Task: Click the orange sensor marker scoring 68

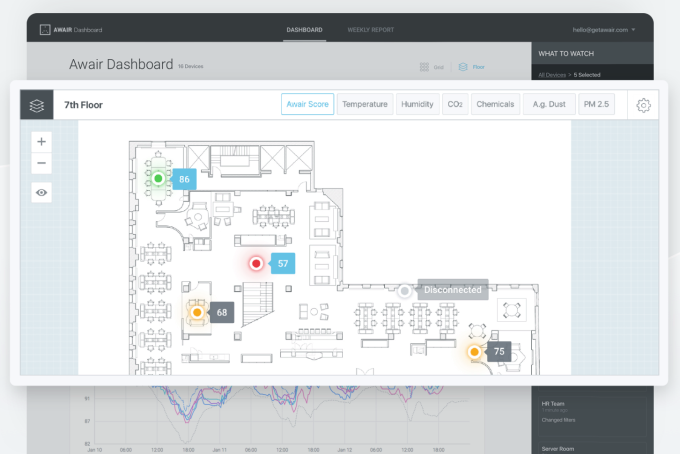Action: point(197,313)
